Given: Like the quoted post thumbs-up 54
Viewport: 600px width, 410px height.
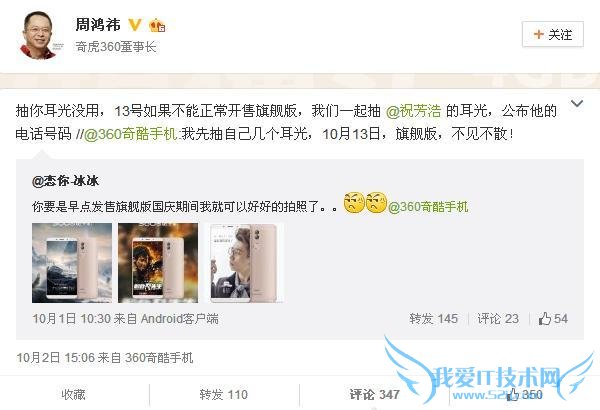Looking at the screenshot, I should (x=553, y=319).
